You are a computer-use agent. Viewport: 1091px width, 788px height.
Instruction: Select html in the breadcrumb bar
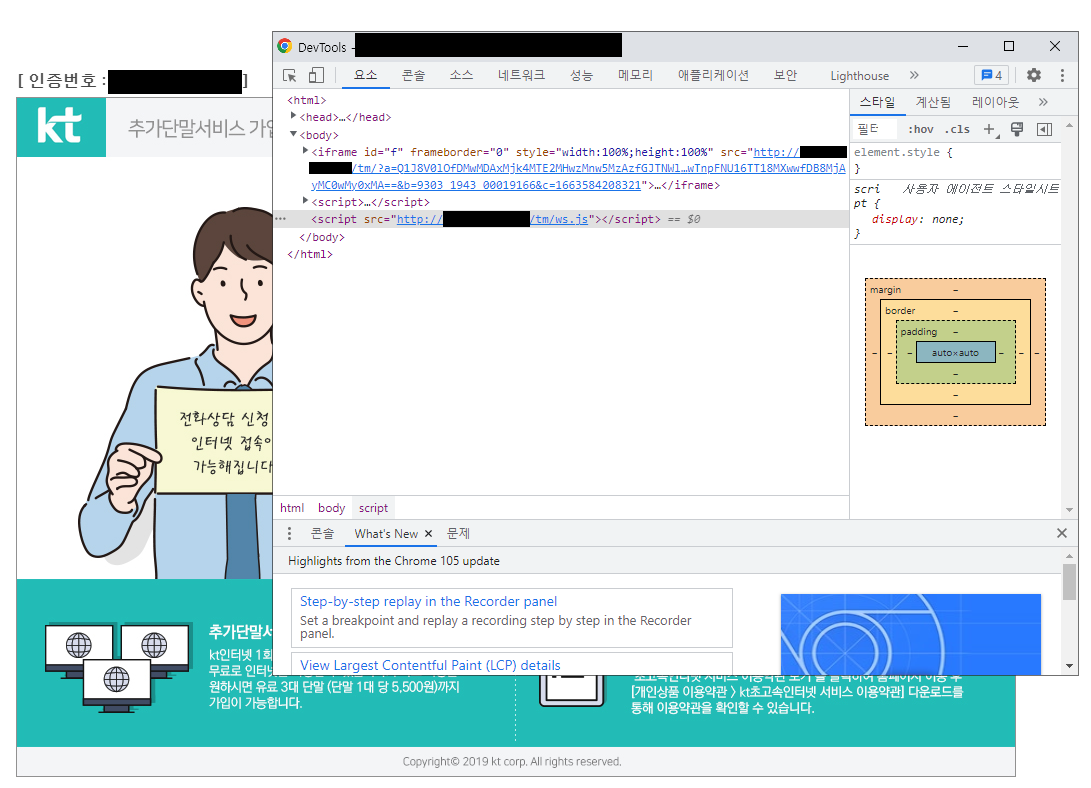click(292, 508)
